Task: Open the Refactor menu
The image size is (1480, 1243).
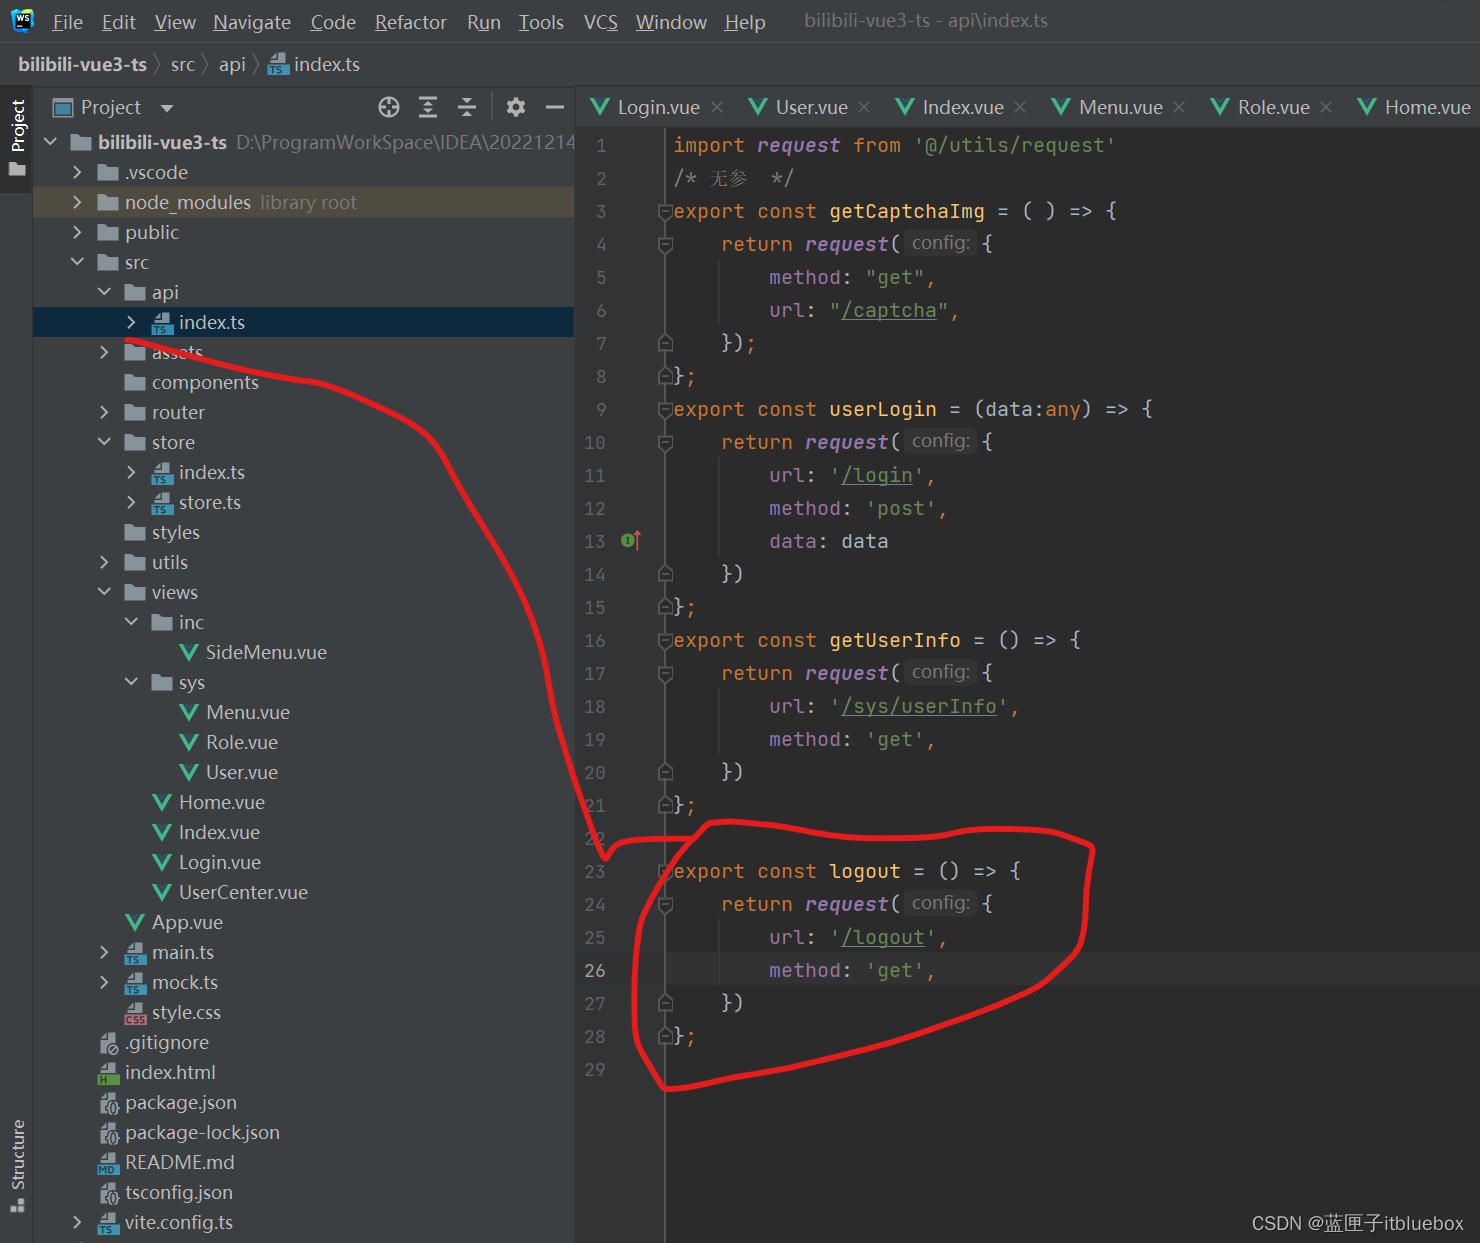Action: click(x=410, y=22)
